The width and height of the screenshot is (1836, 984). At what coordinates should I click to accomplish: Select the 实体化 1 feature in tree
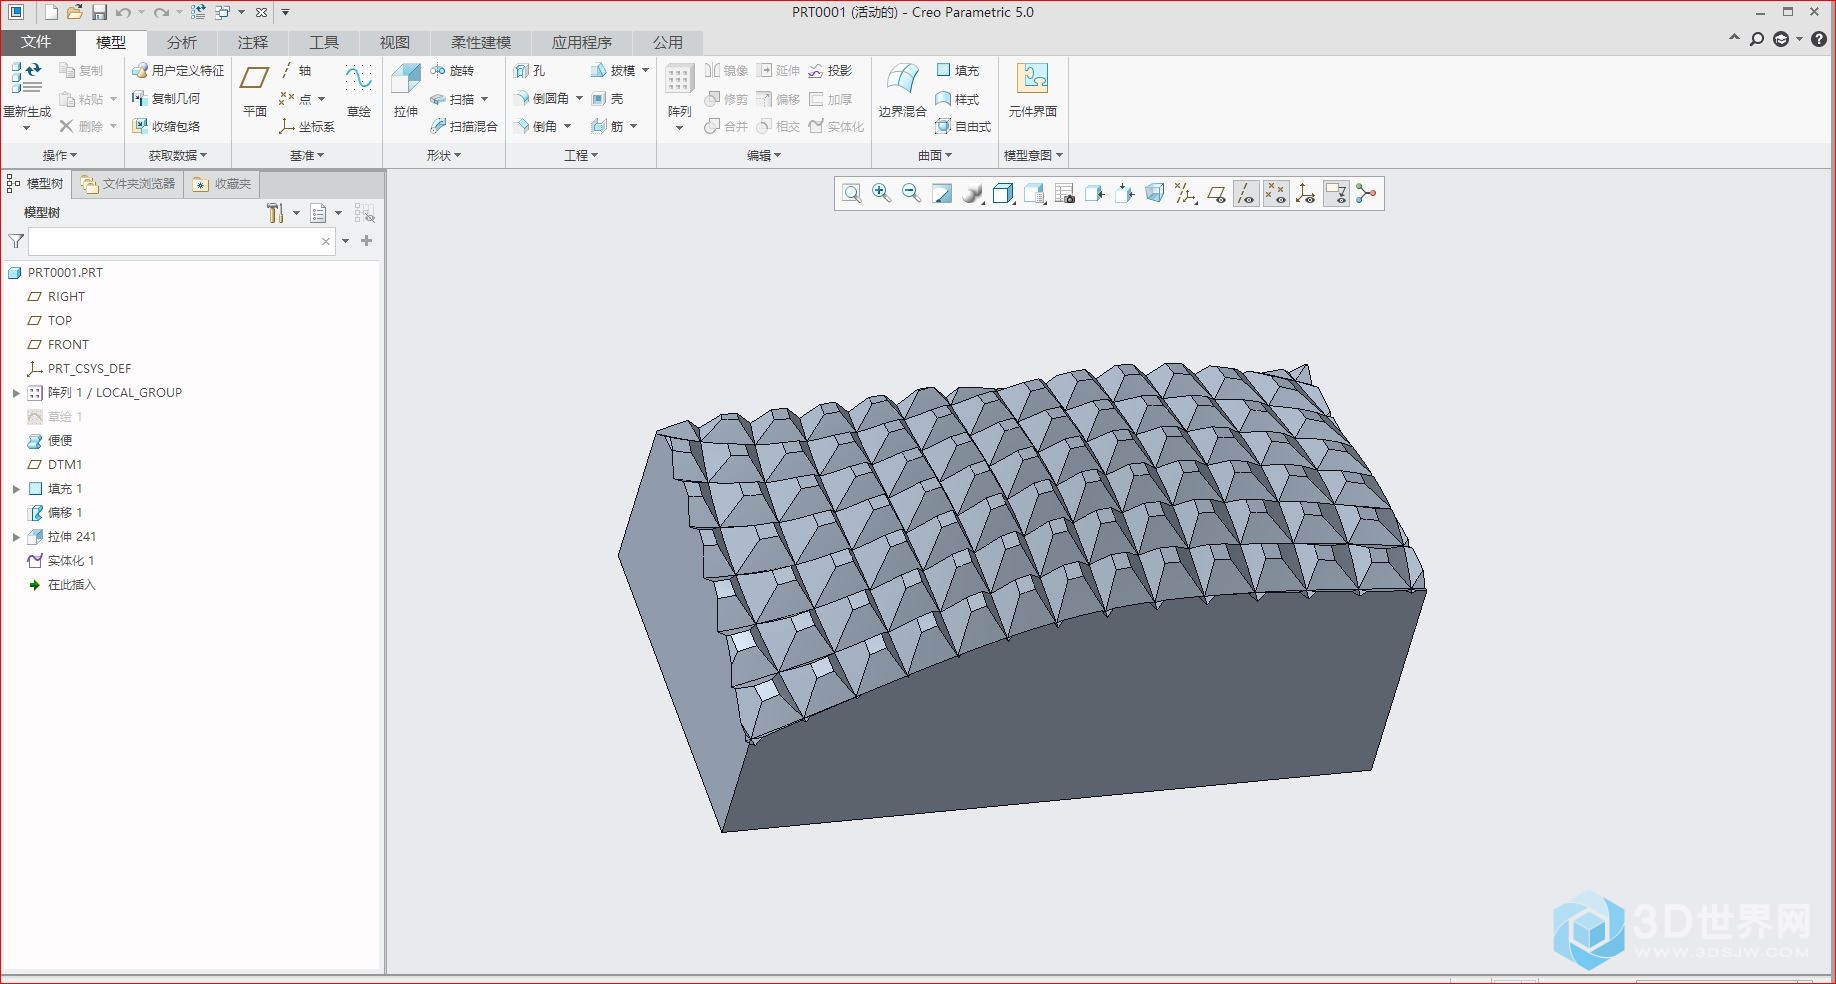(70, 561)
